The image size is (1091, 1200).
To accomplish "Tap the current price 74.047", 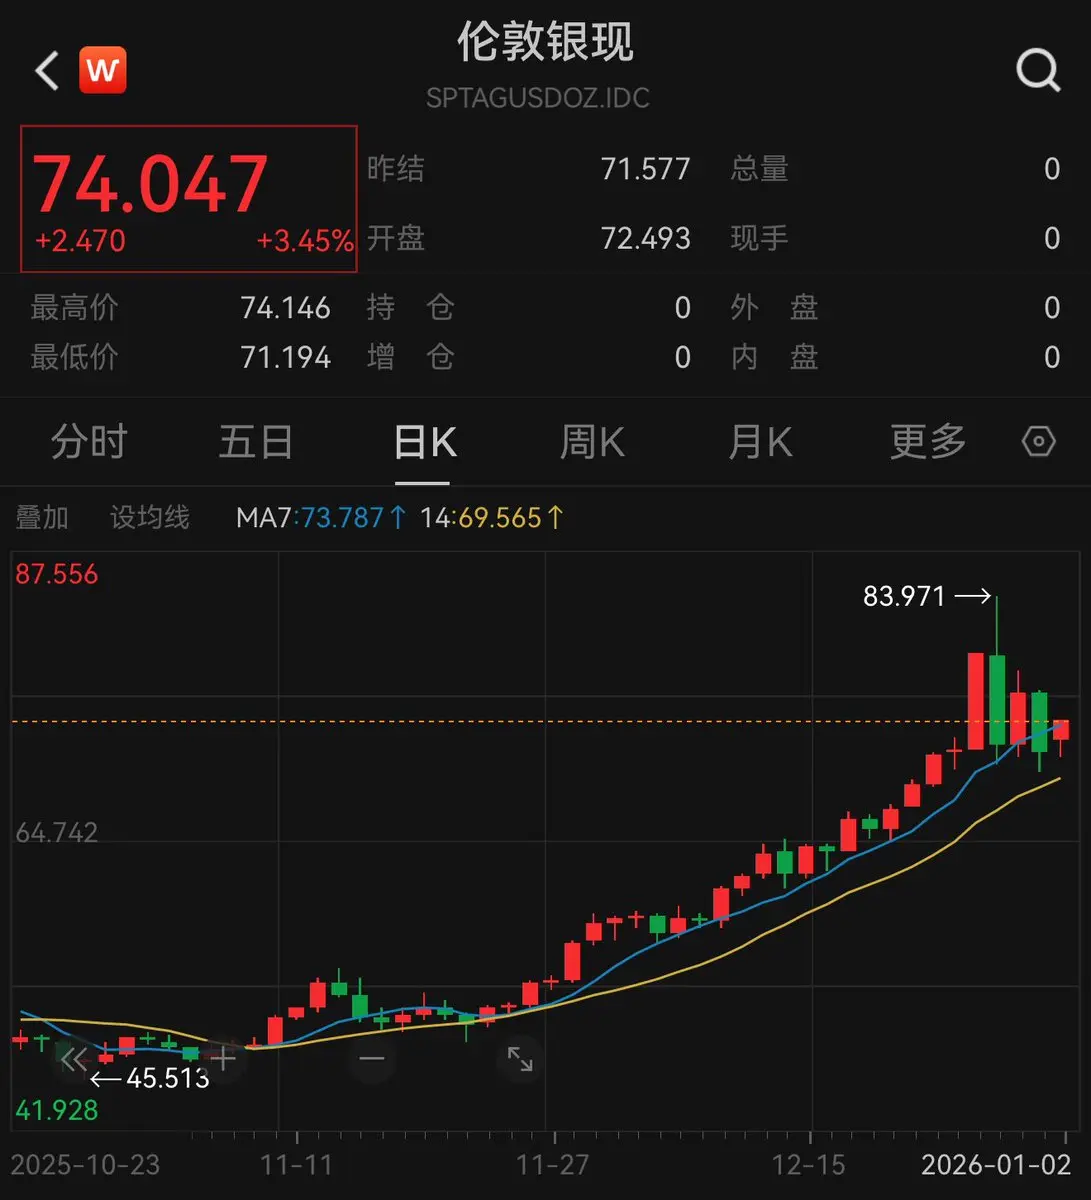I will [150, 184].
